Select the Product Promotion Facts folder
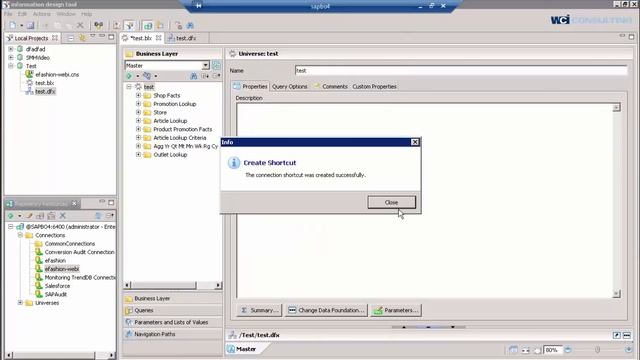 182,129
